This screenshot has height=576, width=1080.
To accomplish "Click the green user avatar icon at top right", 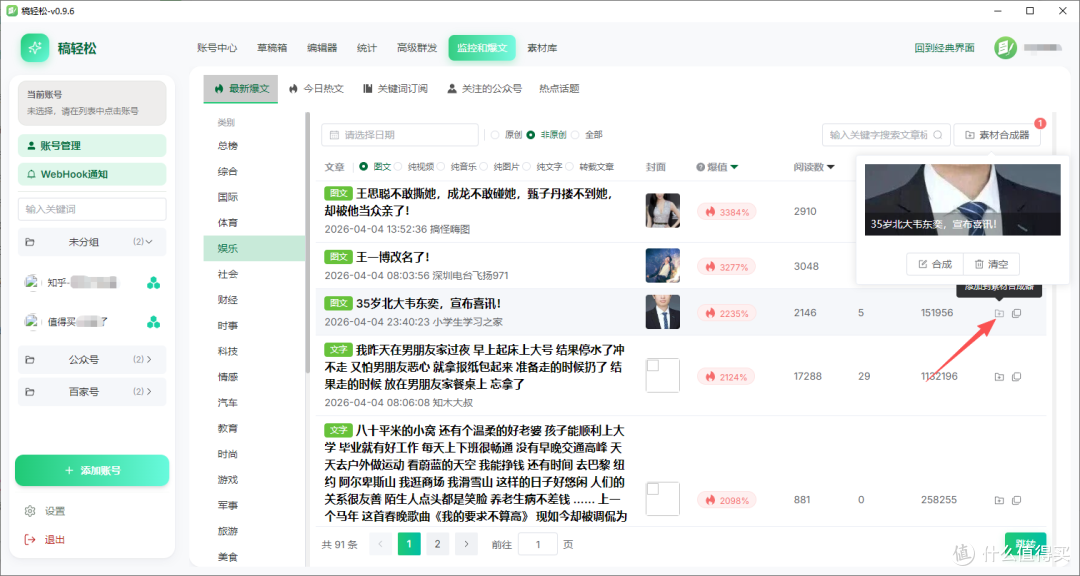I will point(1005,48).
